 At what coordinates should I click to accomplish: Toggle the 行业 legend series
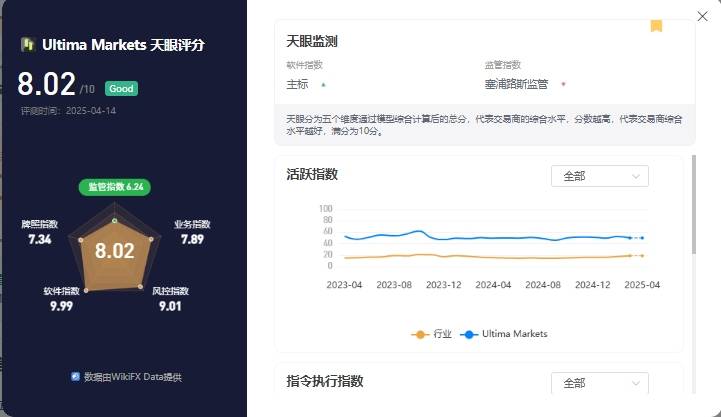(431, 334)
